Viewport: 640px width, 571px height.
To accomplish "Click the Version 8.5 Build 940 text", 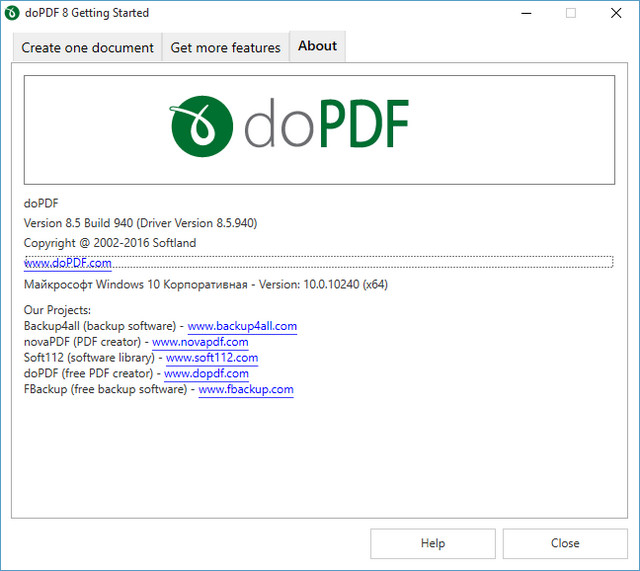I will coord(147,223).
